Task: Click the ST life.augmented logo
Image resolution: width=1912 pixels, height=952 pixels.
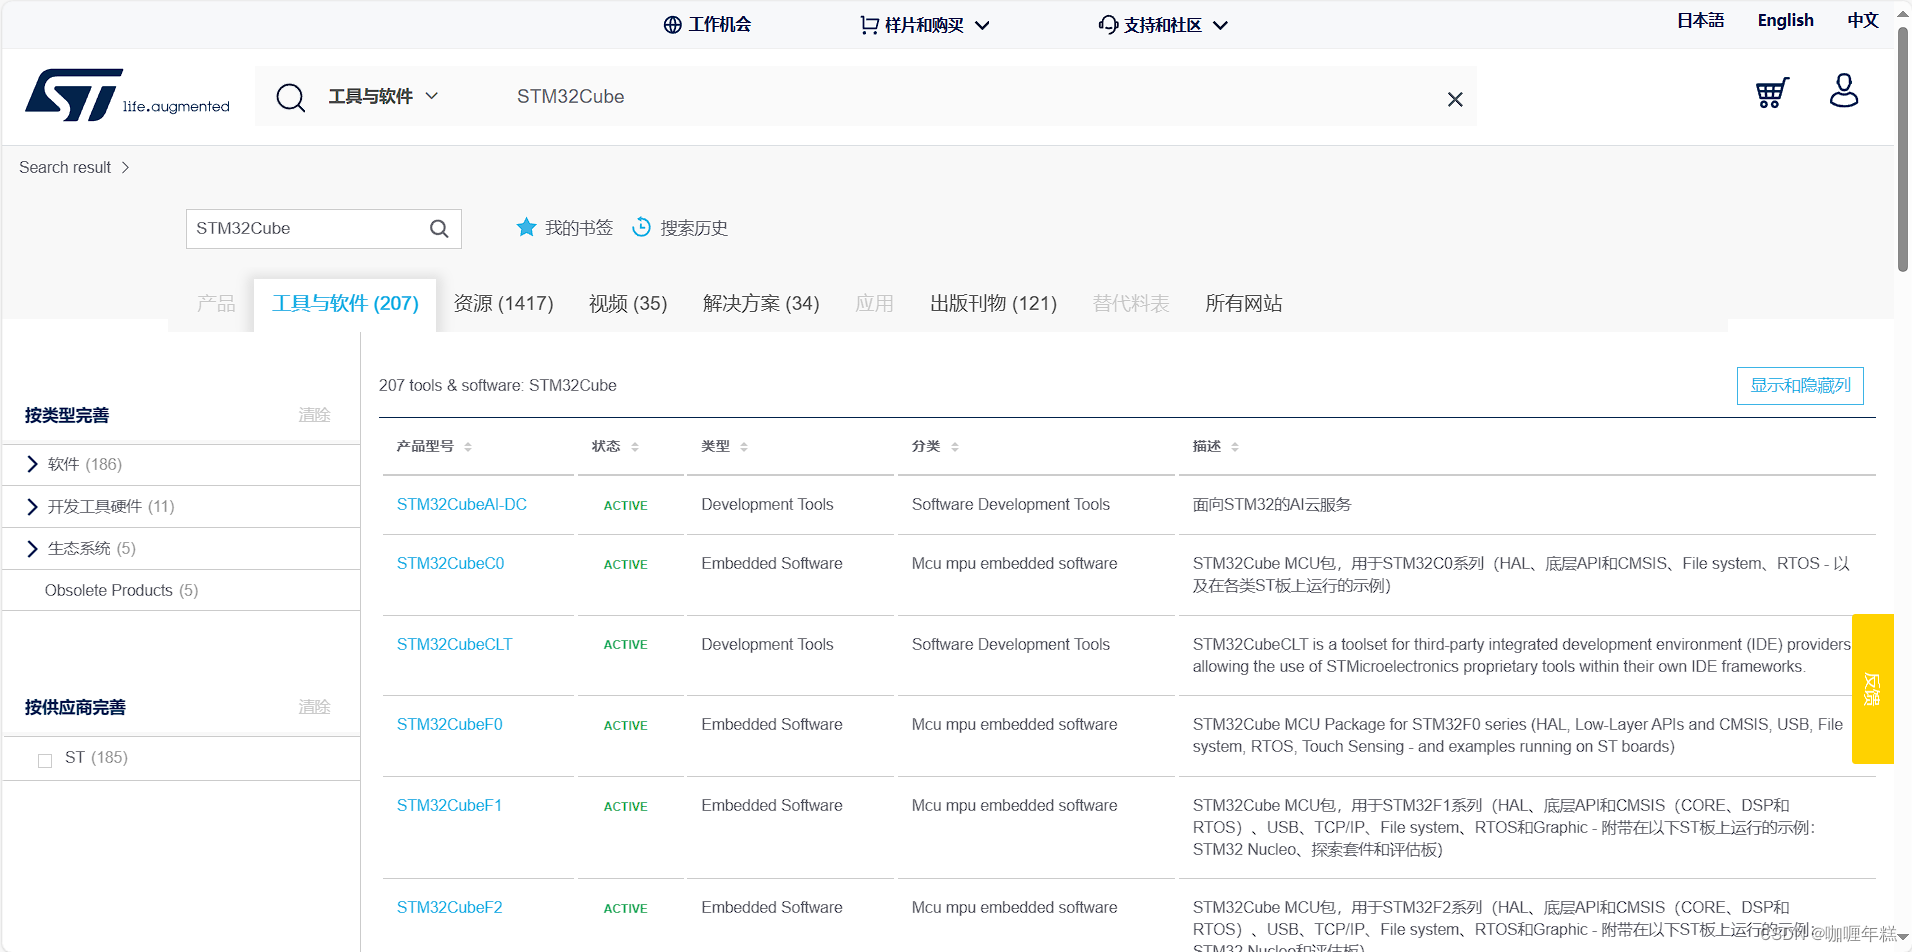Action: coord(127,96)
